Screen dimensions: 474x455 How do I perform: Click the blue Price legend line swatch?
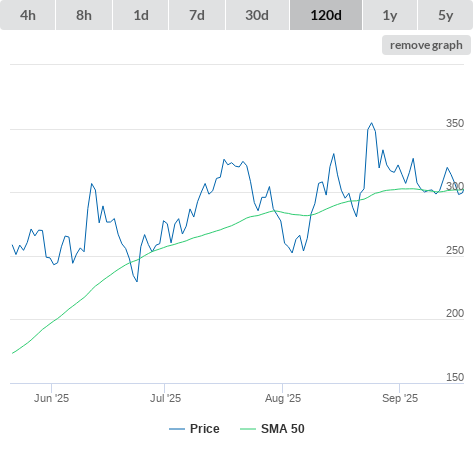tap(177, 429)
